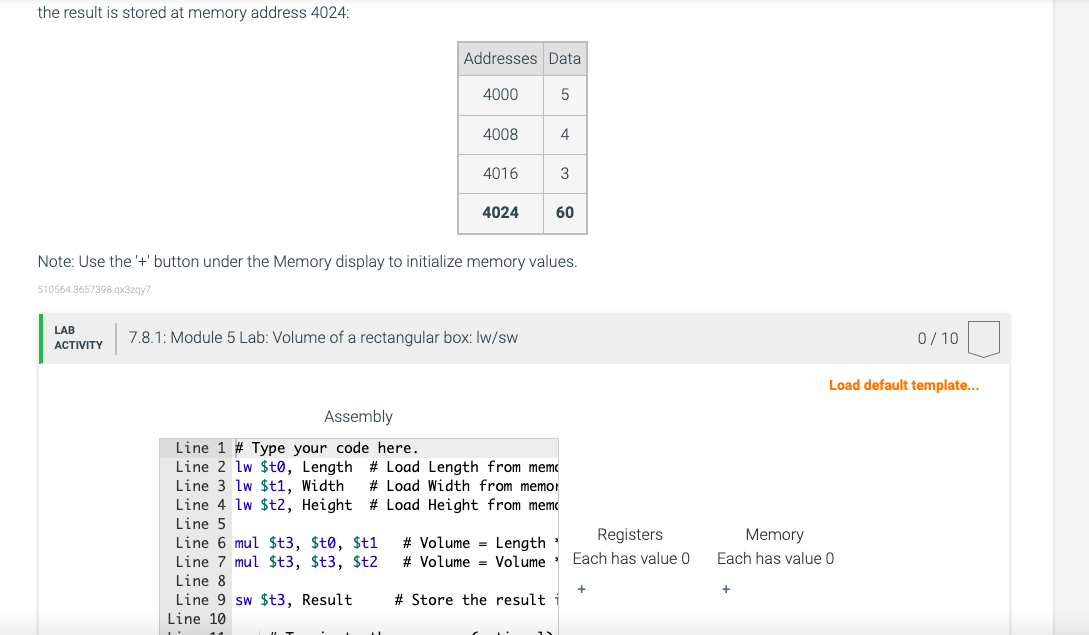Select the lw $t0, Length instruction on Line 2
Screen dimensions: 1089x635
tap(290, 467)
